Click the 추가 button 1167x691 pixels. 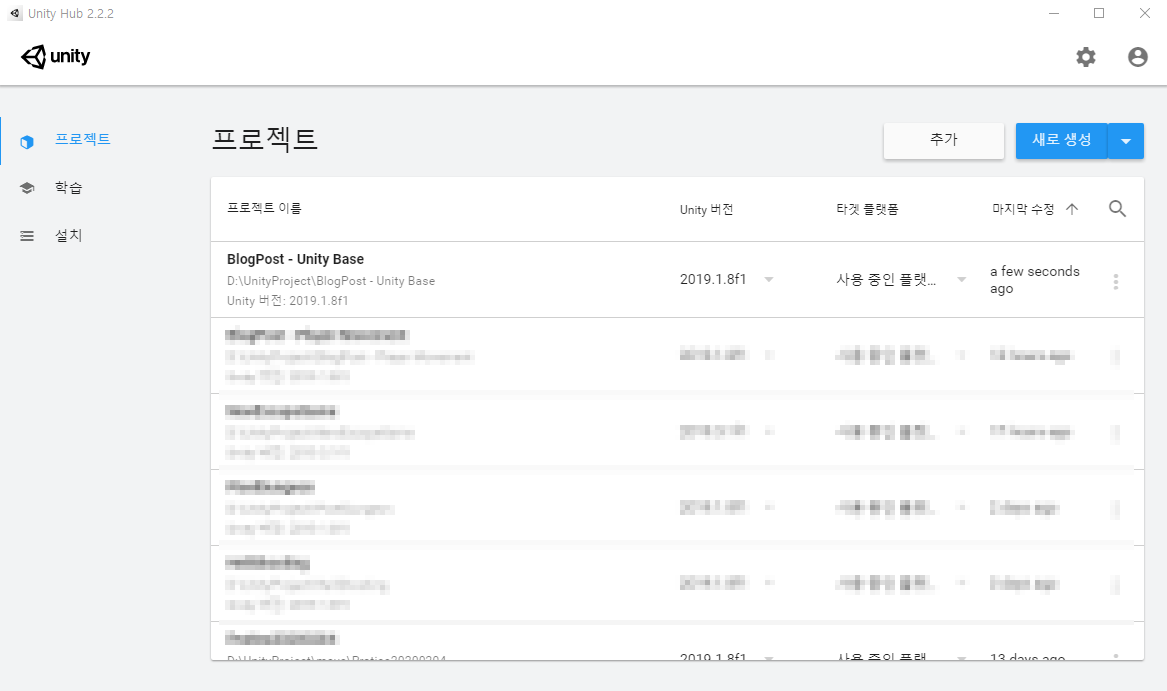[944, 140]
